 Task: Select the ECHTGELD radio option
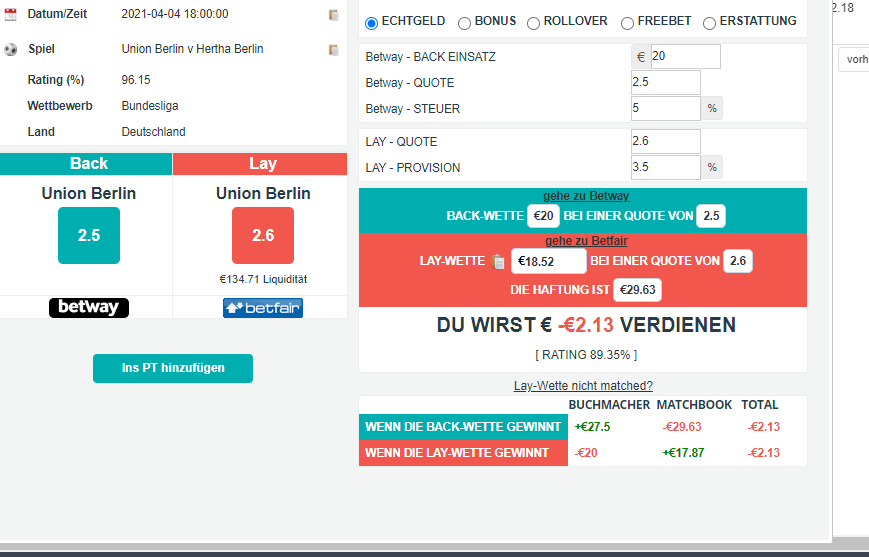click(371, 23)
